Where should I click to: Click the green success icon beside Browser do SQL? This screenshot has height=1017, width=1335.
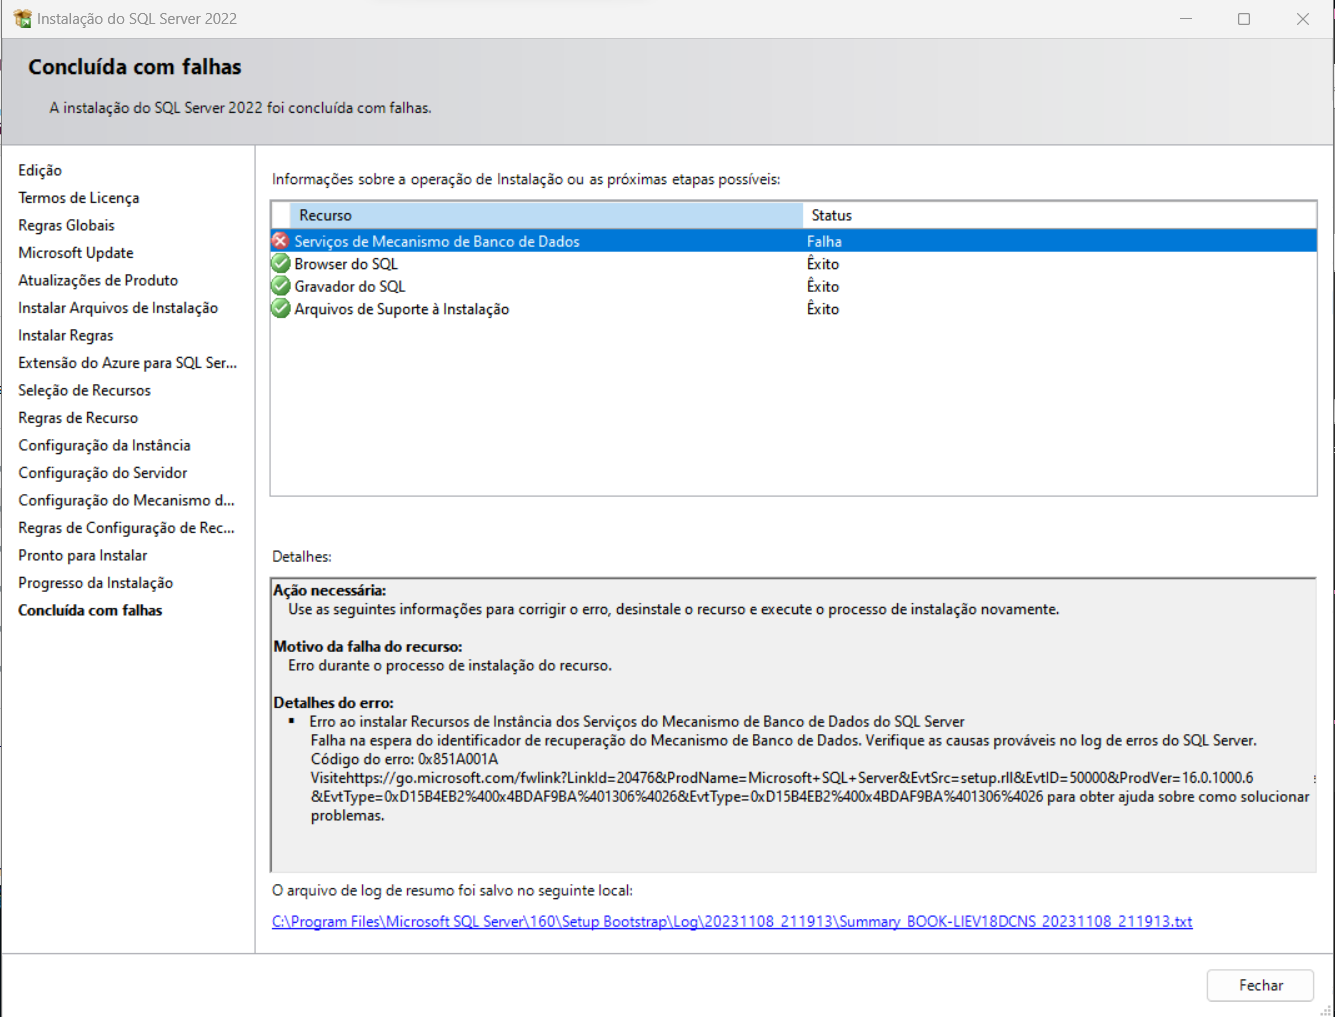(x=281, y=264)
